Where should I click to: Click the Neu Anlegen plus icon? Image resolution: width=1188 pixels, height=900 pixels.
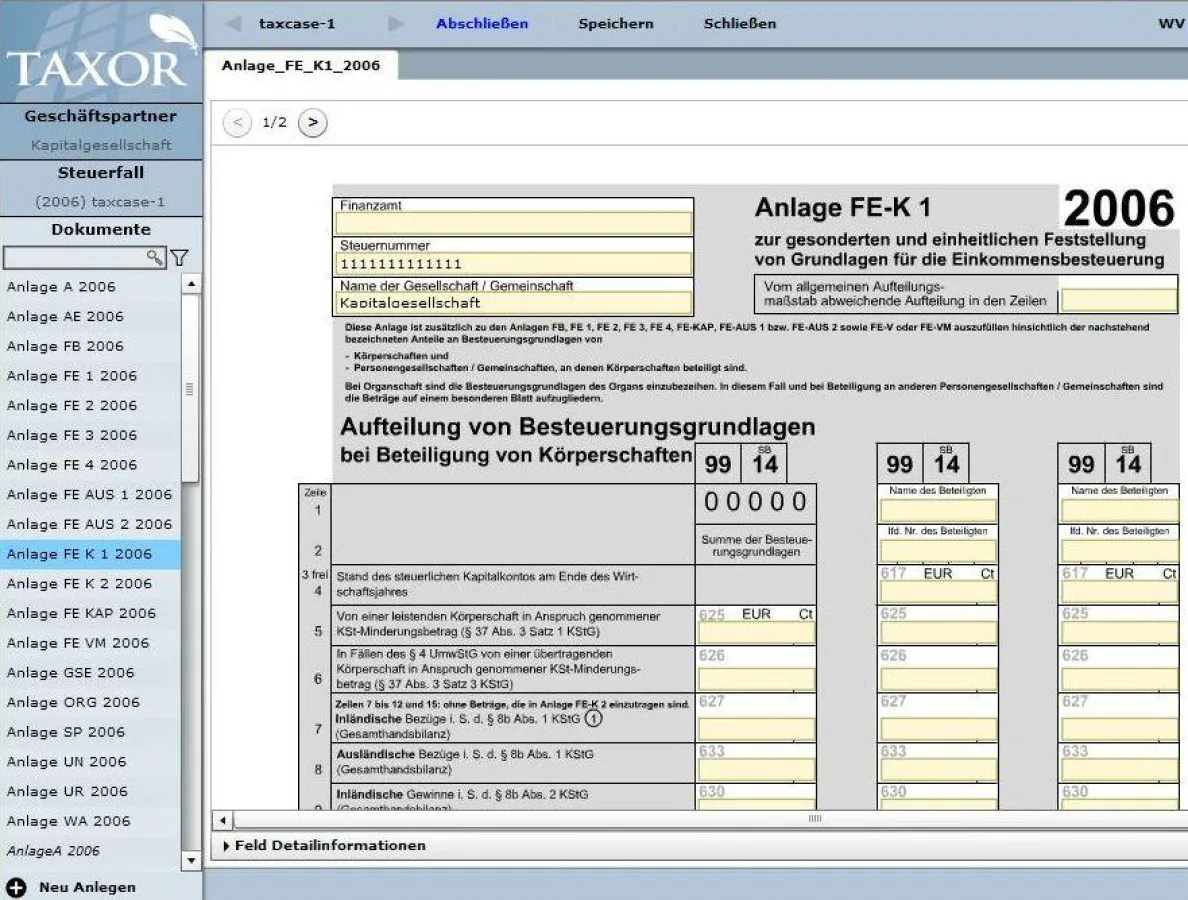(16, 887)
